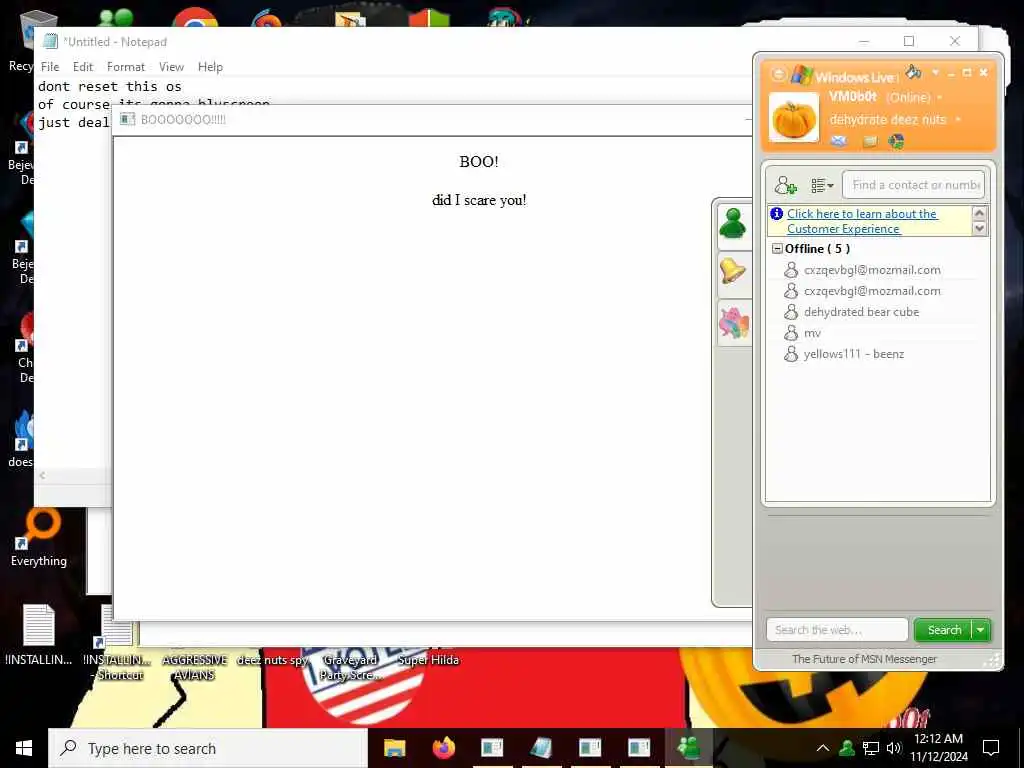This screenshot has width=1024, height=768.
Task: Open the Windows Start menu
Action: [x=24, y=748]
